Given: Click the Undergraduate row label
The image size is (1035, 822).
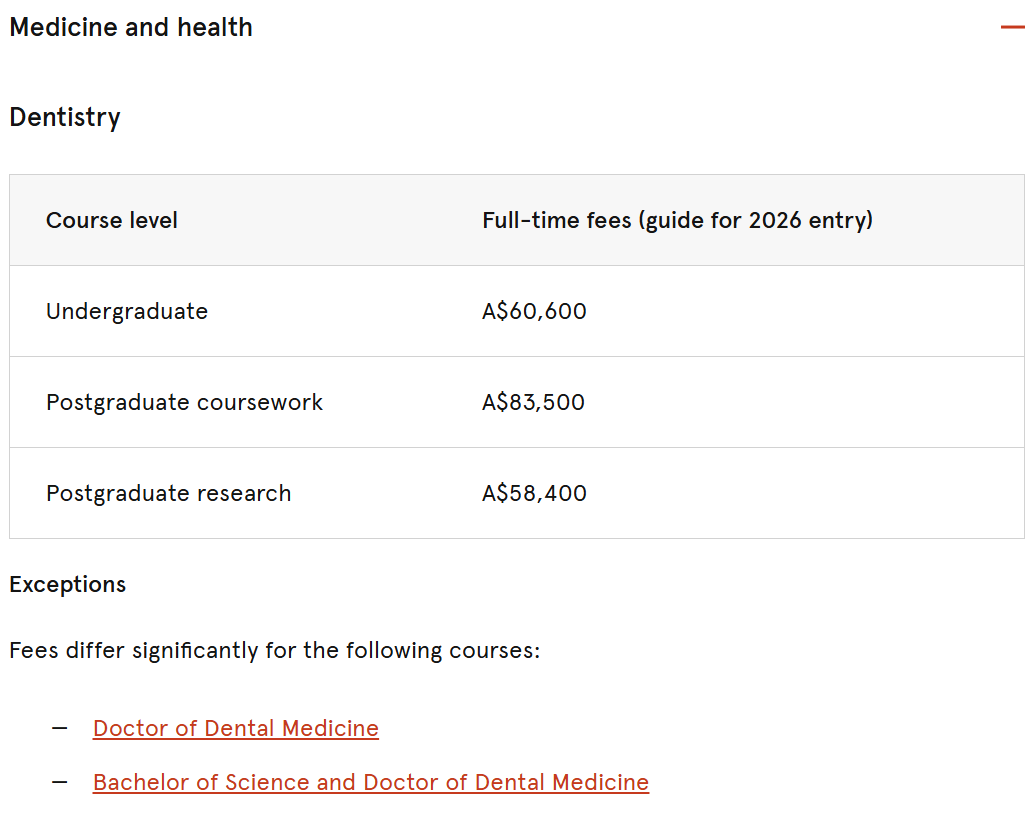Looking at the screenshot, I should coord(127,311).
